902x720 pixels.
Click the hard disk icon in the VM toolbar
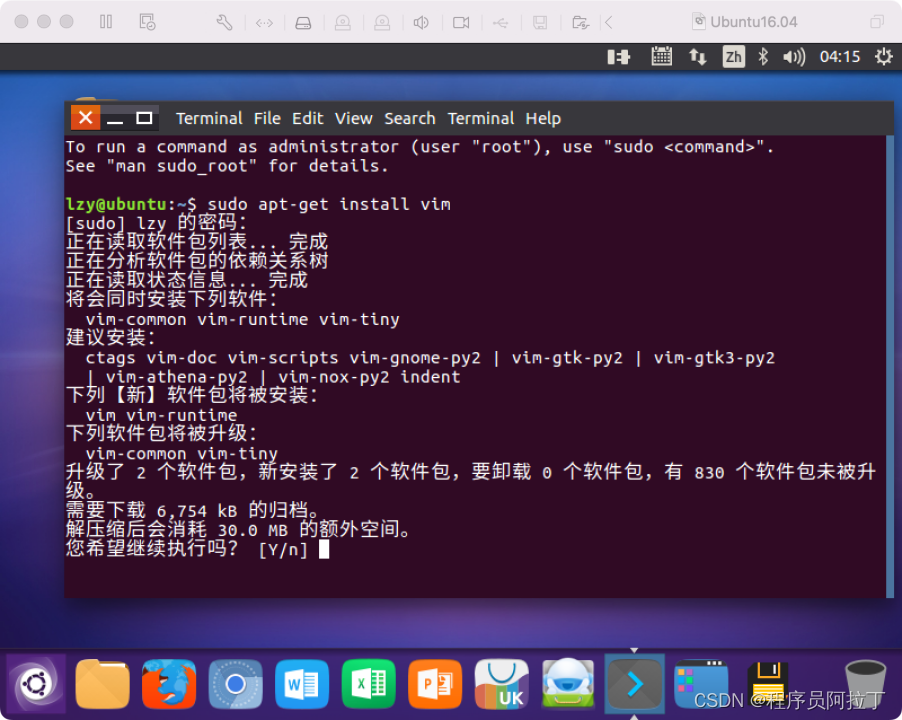tap(303, 21)
